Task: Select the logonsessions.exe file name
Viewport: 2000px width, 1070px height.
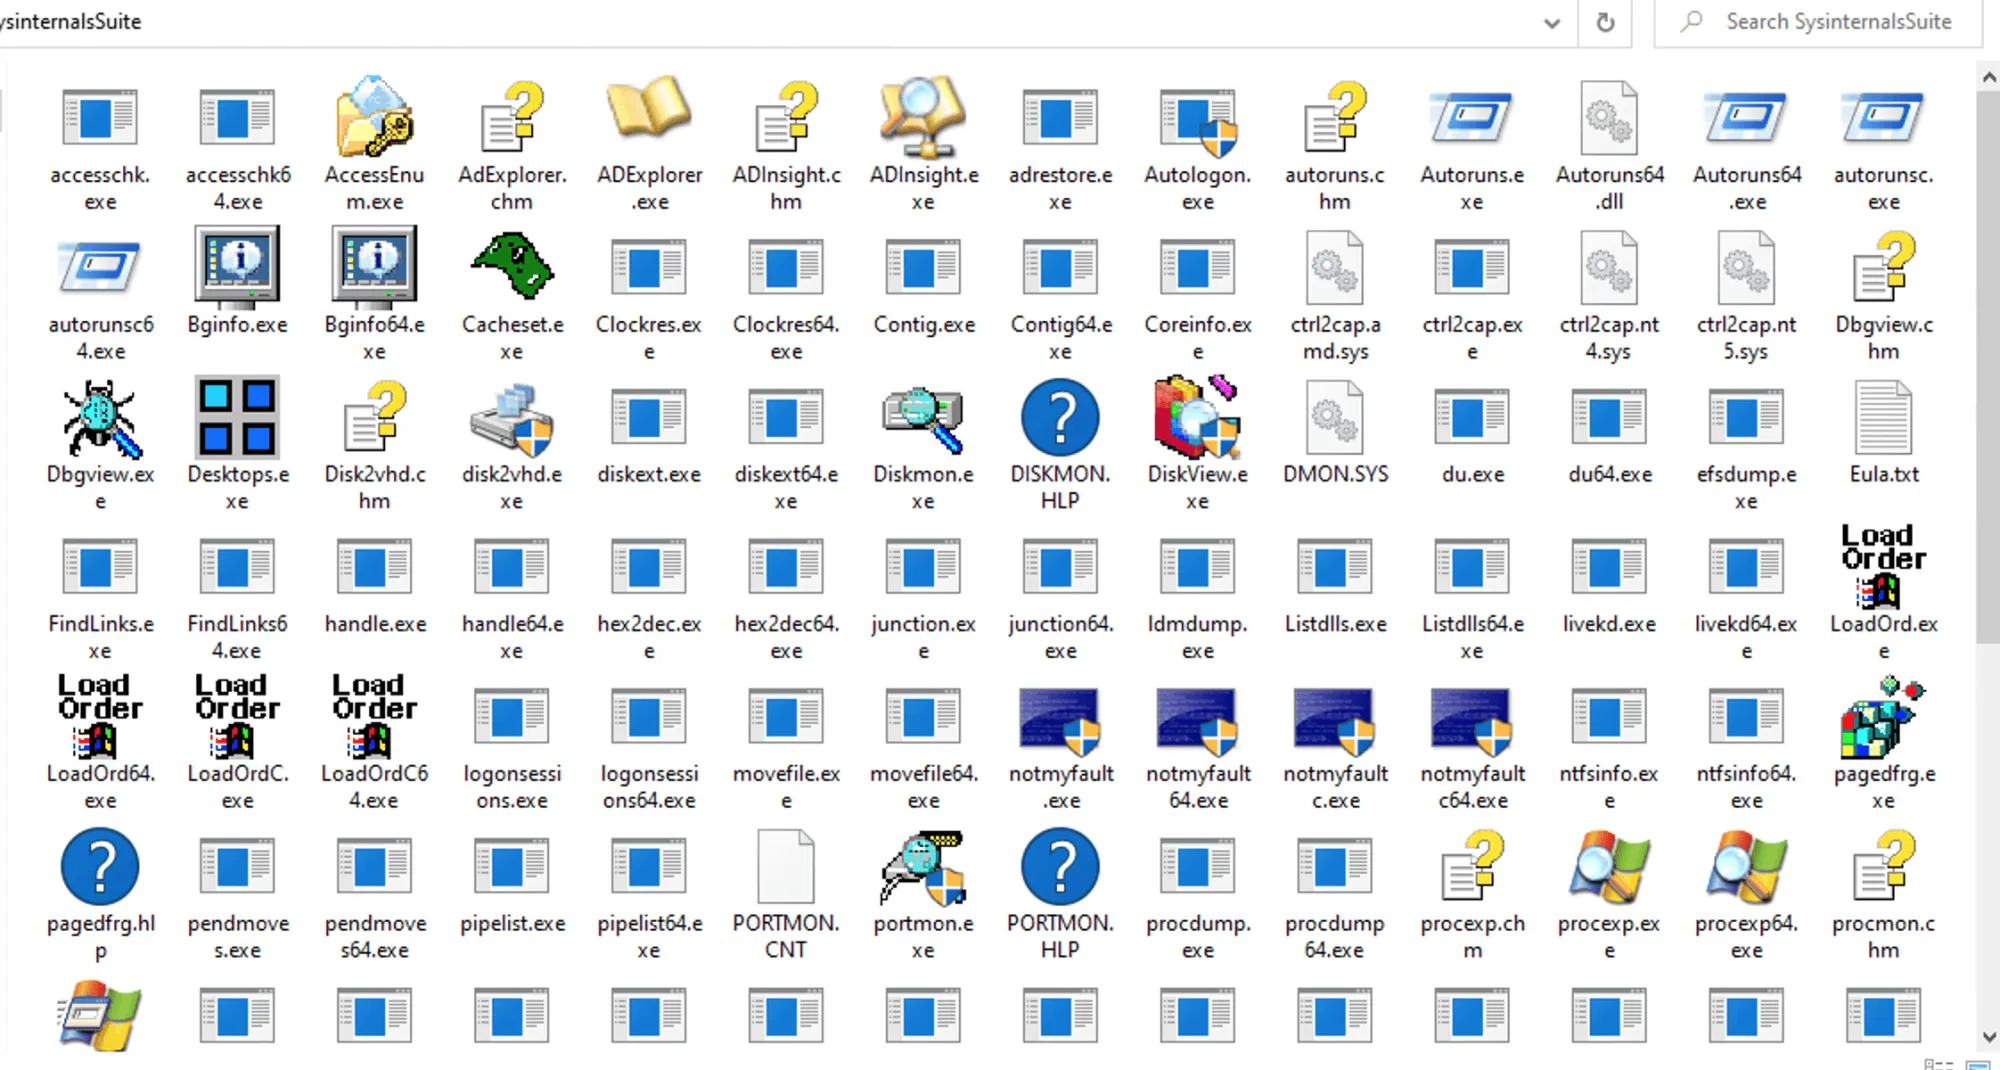Action: (x=512, y=787)
